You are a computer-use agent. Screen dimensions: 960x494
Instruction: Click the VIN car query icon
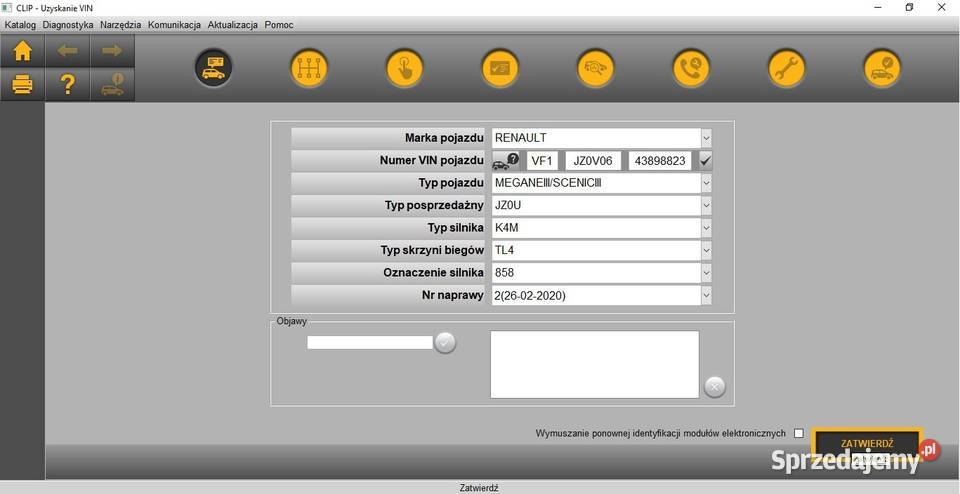coord(506,161)
